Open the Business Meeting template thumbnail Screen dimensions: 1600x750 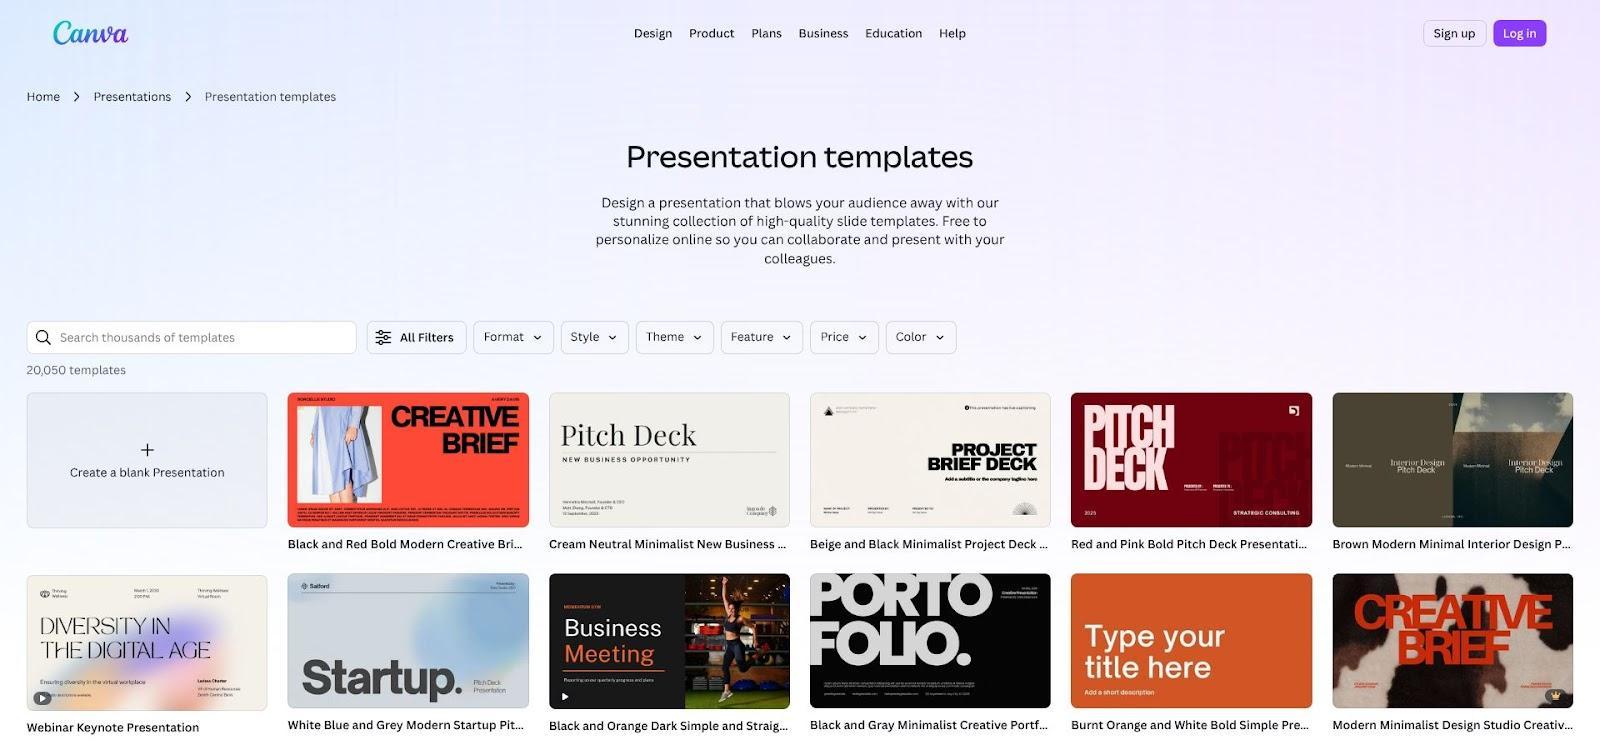669,641
